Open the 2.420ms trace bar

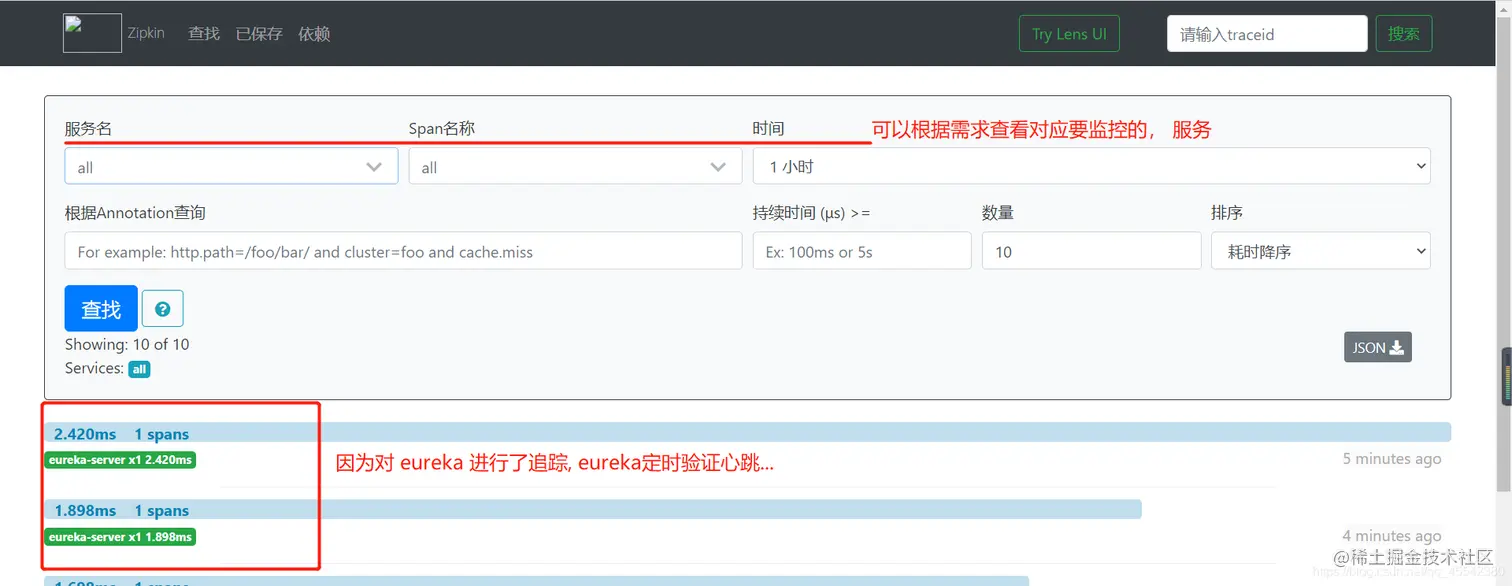(748, 433)
